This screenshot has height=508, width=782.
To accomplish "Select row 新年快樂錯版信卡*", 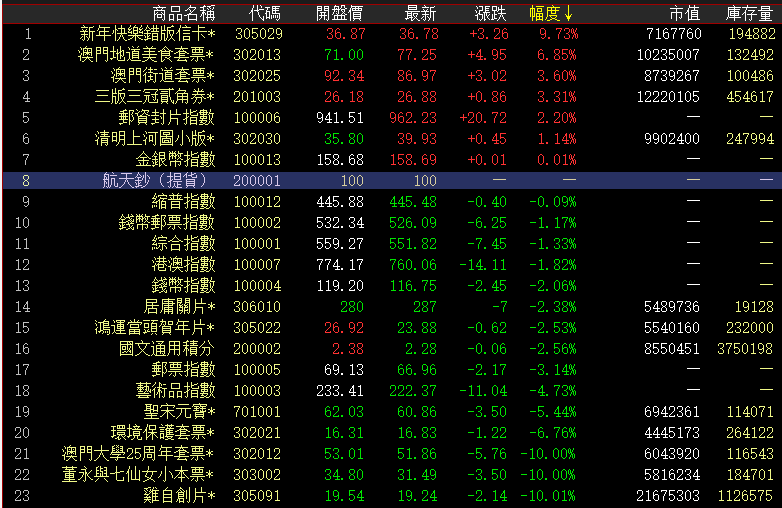I will [392, 34].
